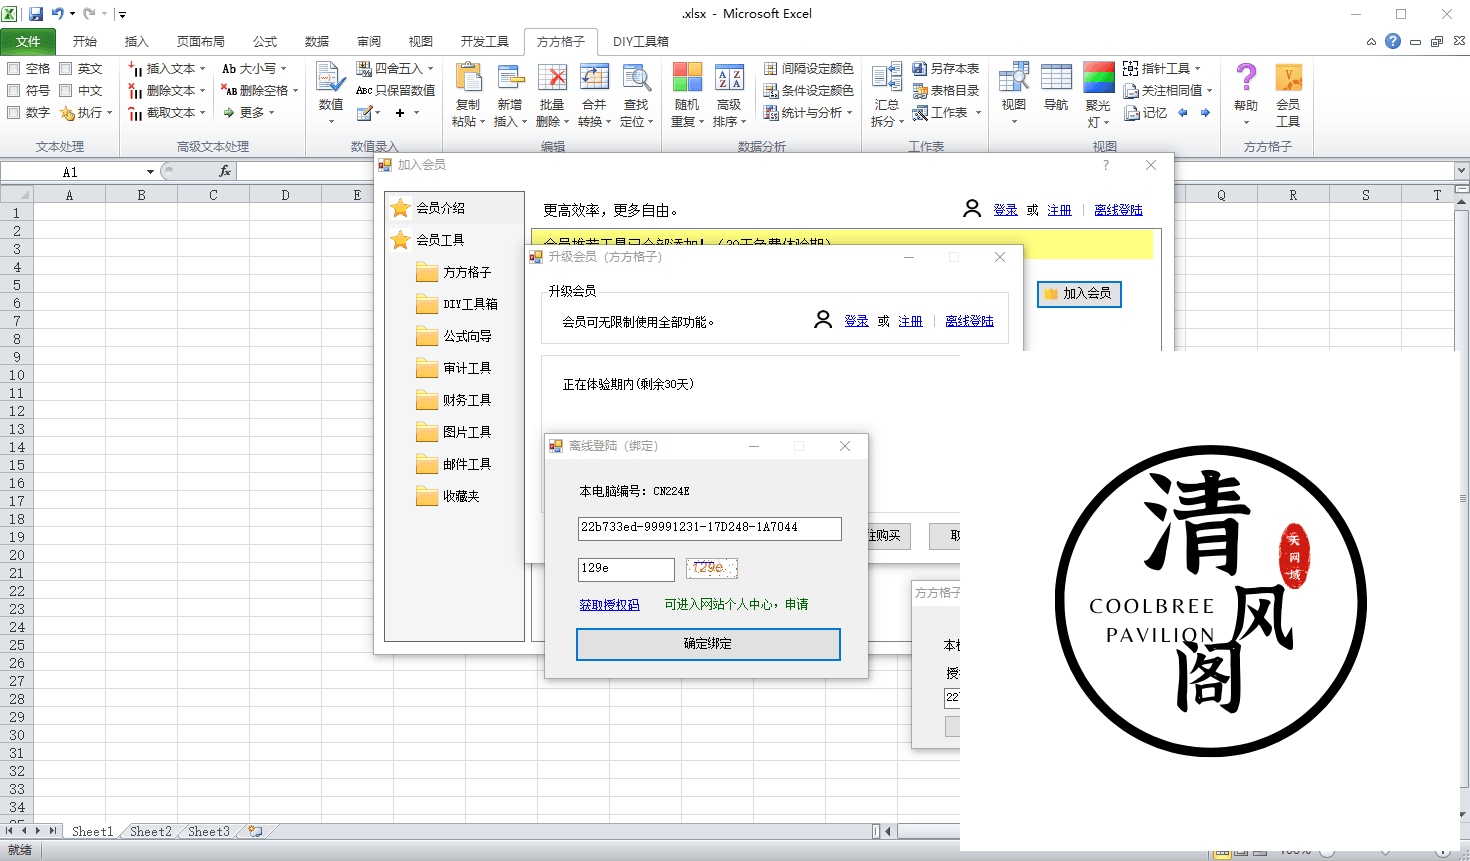The width and height of the screenshot is (1470, 861).
Task: Click 登录 link in 升级会员 dialog
Action: click(x=856, y=321)
